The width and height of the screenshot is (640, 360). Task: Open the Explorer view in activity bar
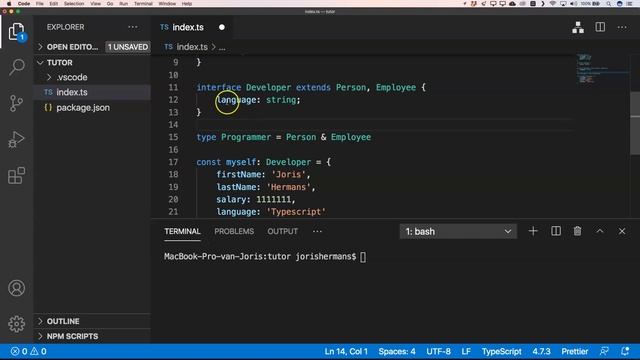pos(16,32)
